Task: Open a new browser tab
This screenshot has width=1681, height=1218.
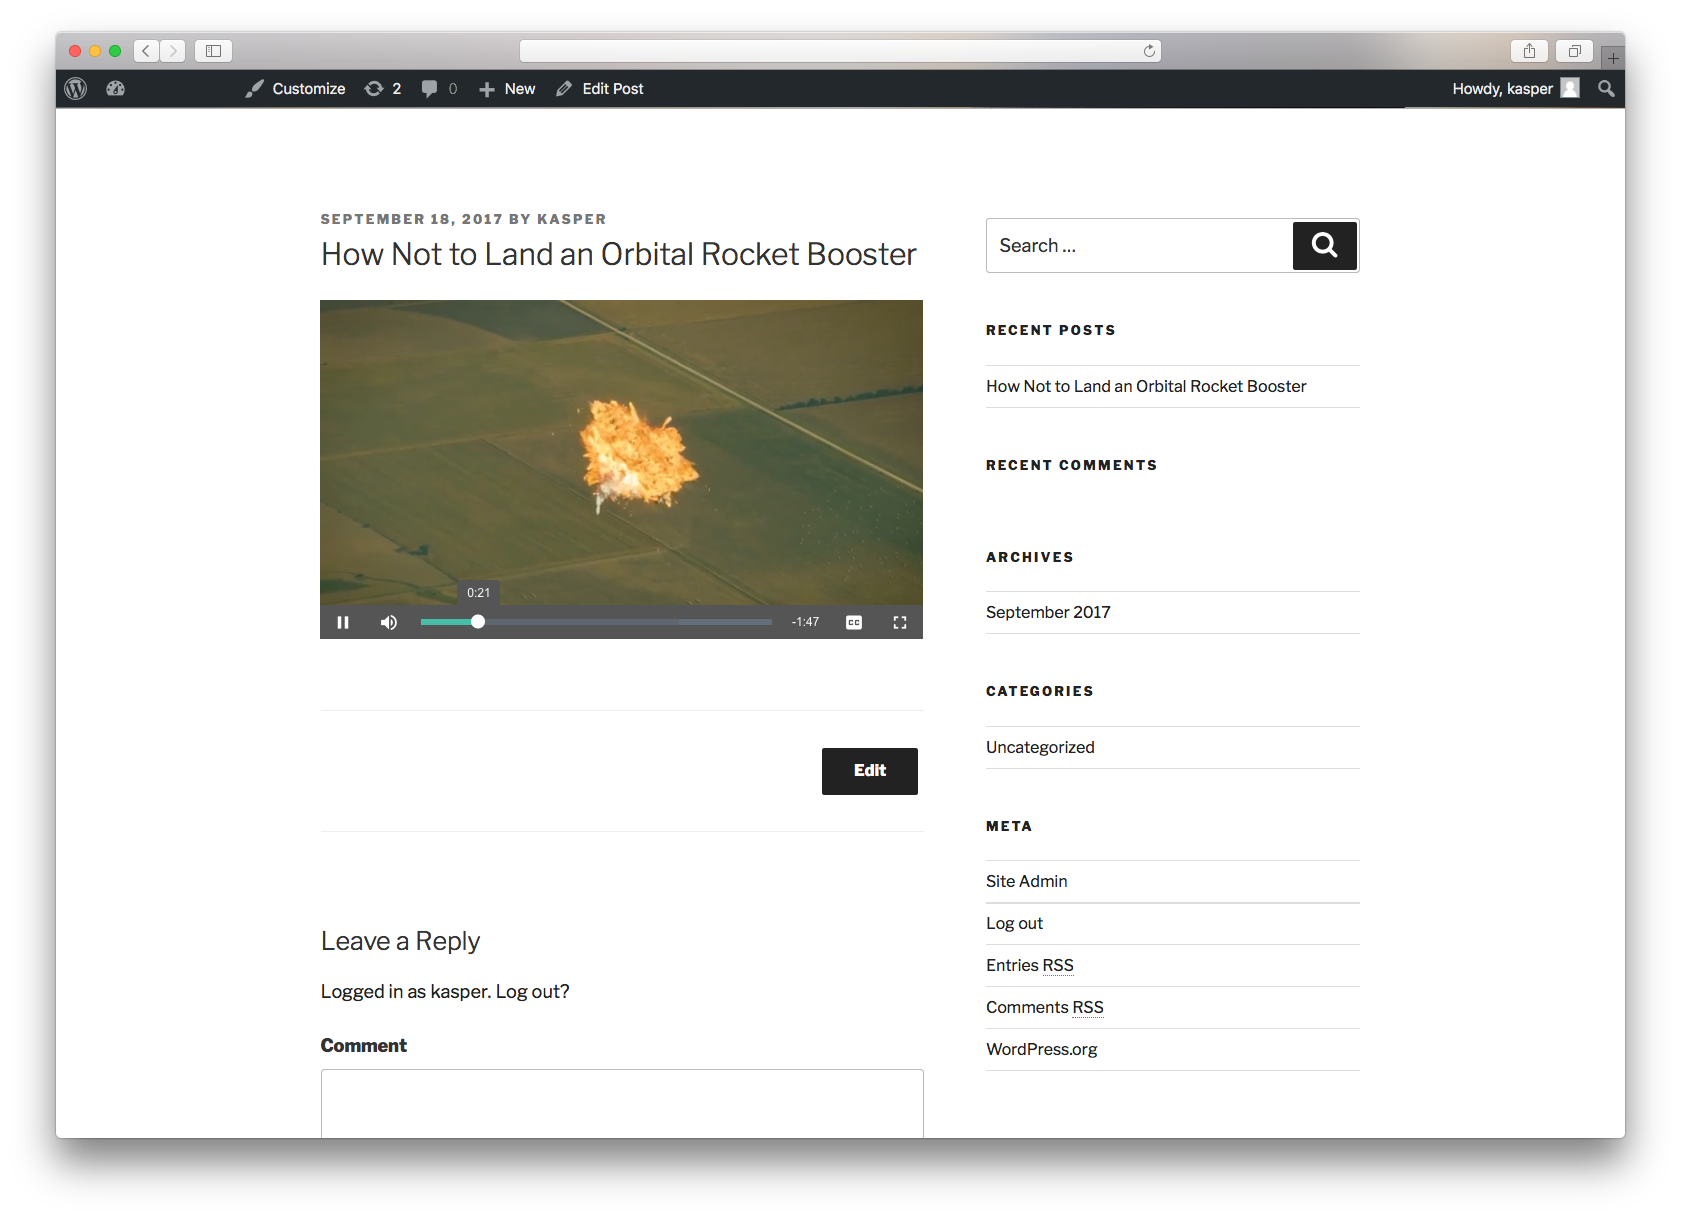Action: (1612, 57)
